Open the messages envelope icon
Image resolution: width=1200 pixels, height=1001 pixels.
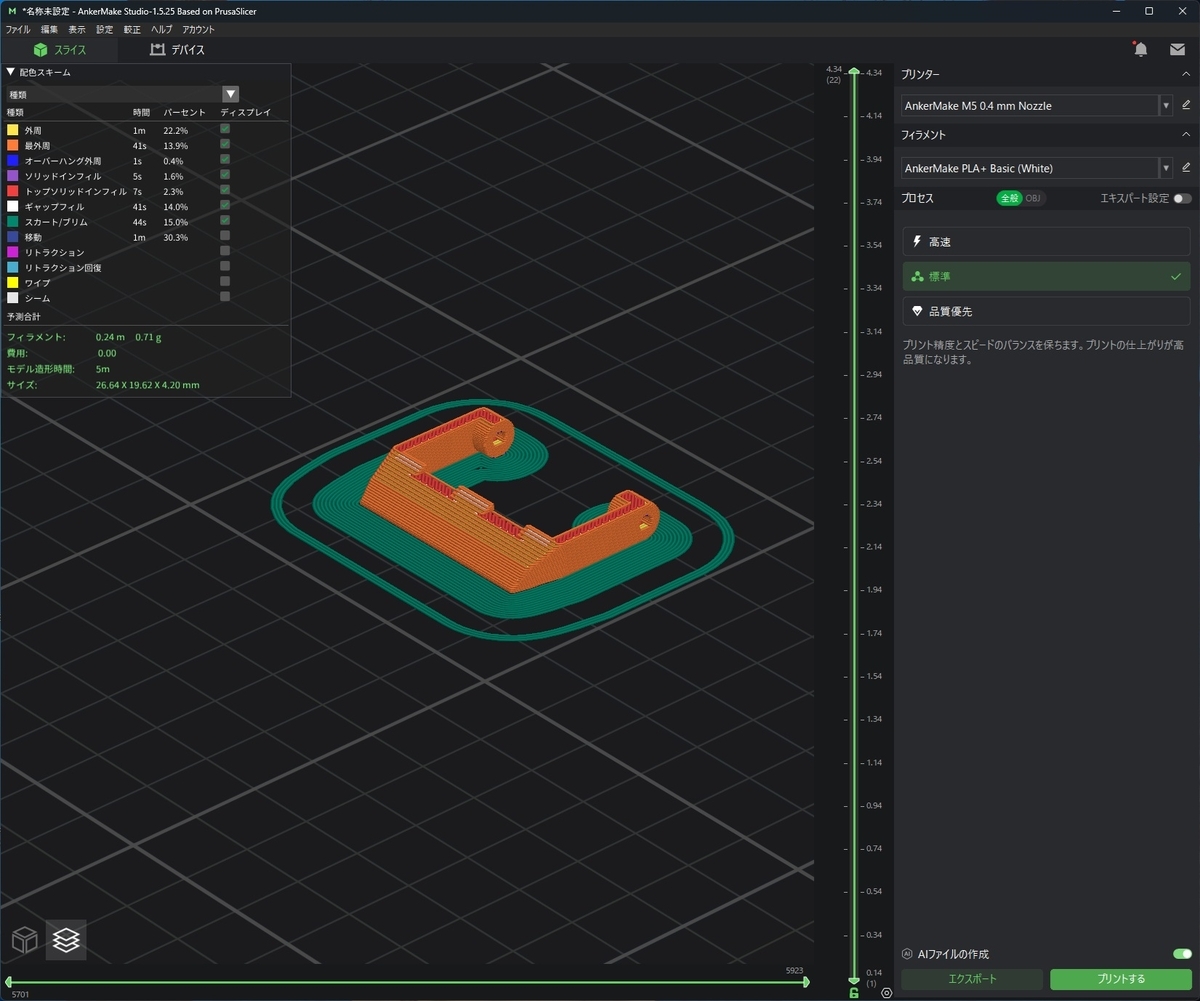pos(1177,50)
